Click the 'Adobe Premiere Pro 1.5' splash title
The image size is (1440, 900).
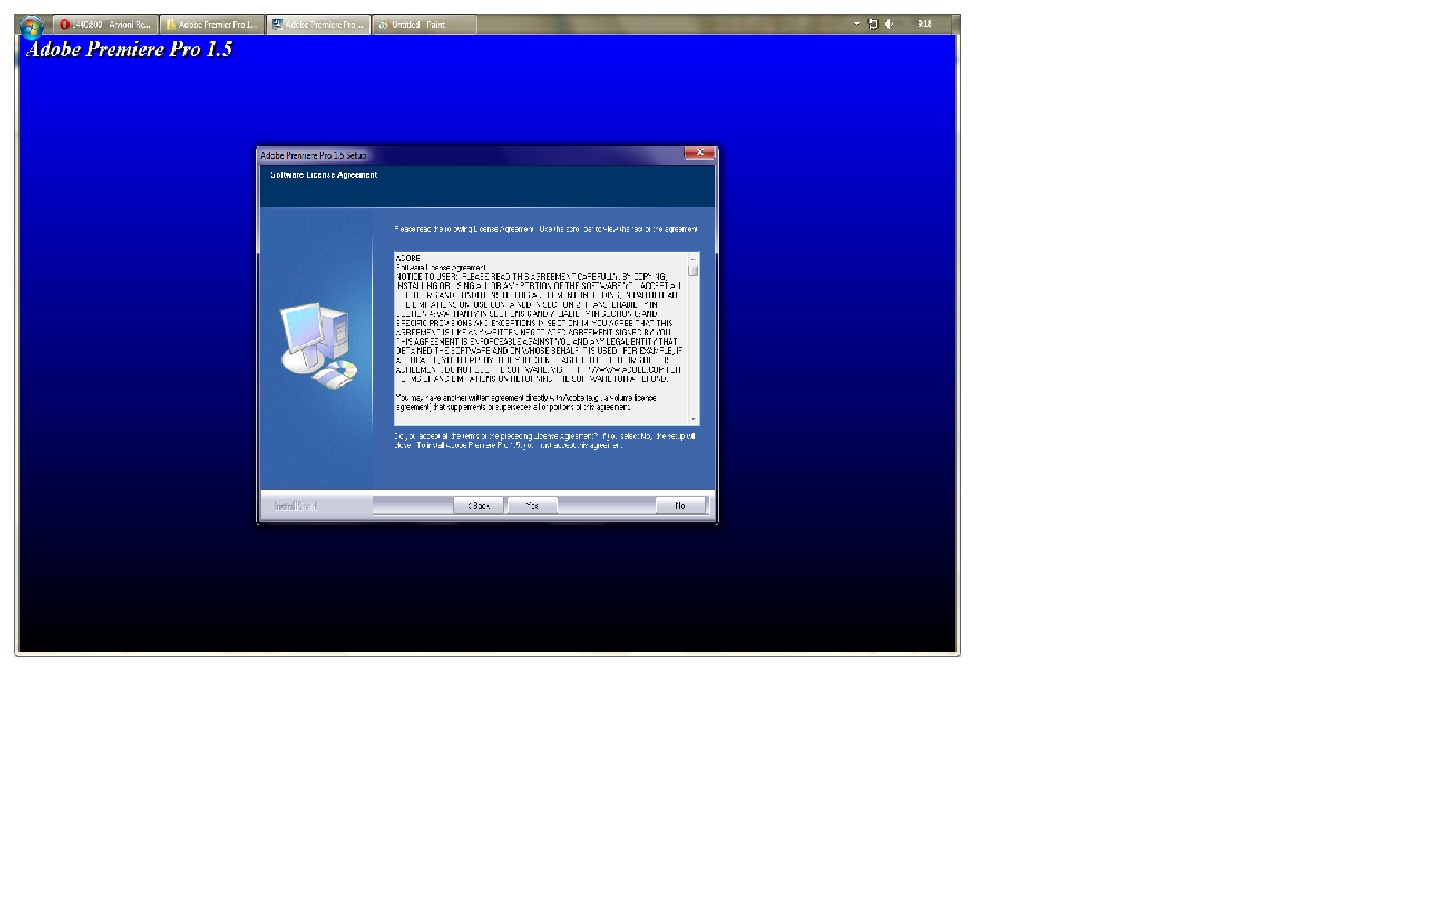[129, 49]
